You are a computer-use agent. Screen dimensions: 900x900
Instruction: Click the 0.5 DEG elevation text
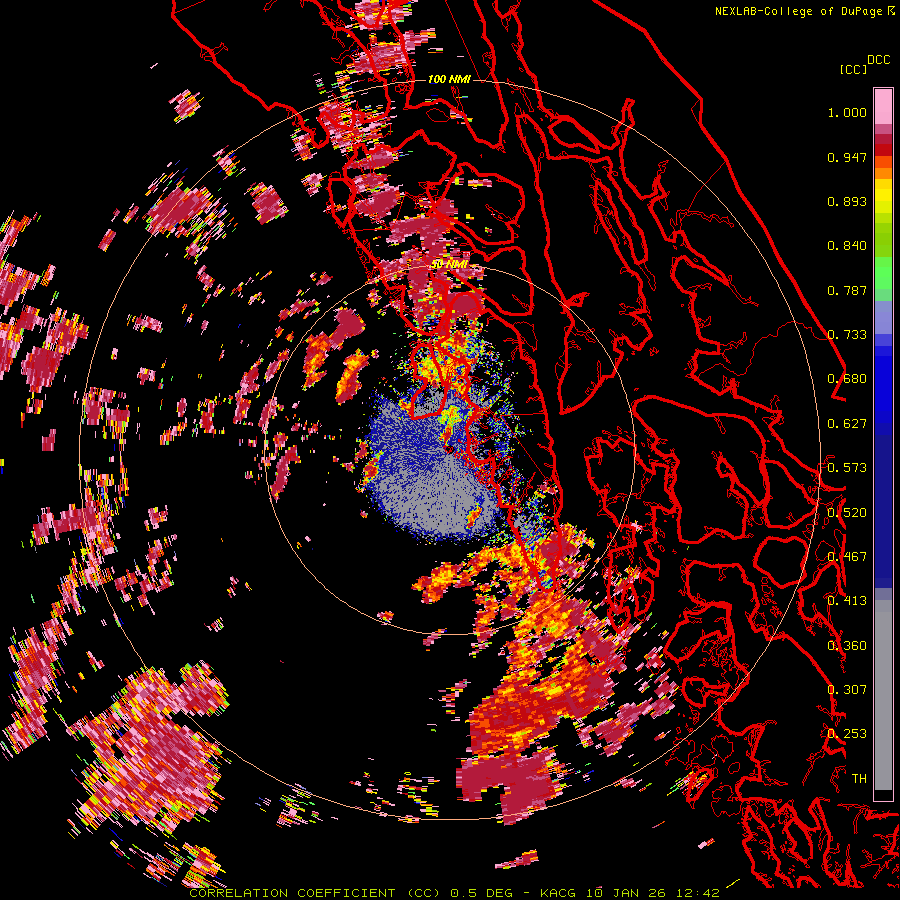[482, 893]
